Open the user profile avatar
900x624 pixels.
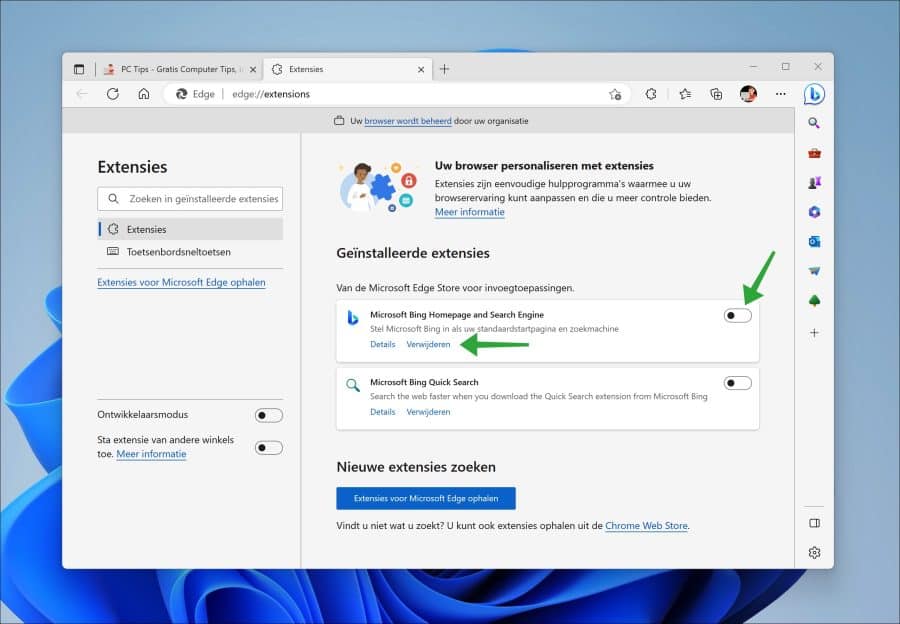[748, 94]
